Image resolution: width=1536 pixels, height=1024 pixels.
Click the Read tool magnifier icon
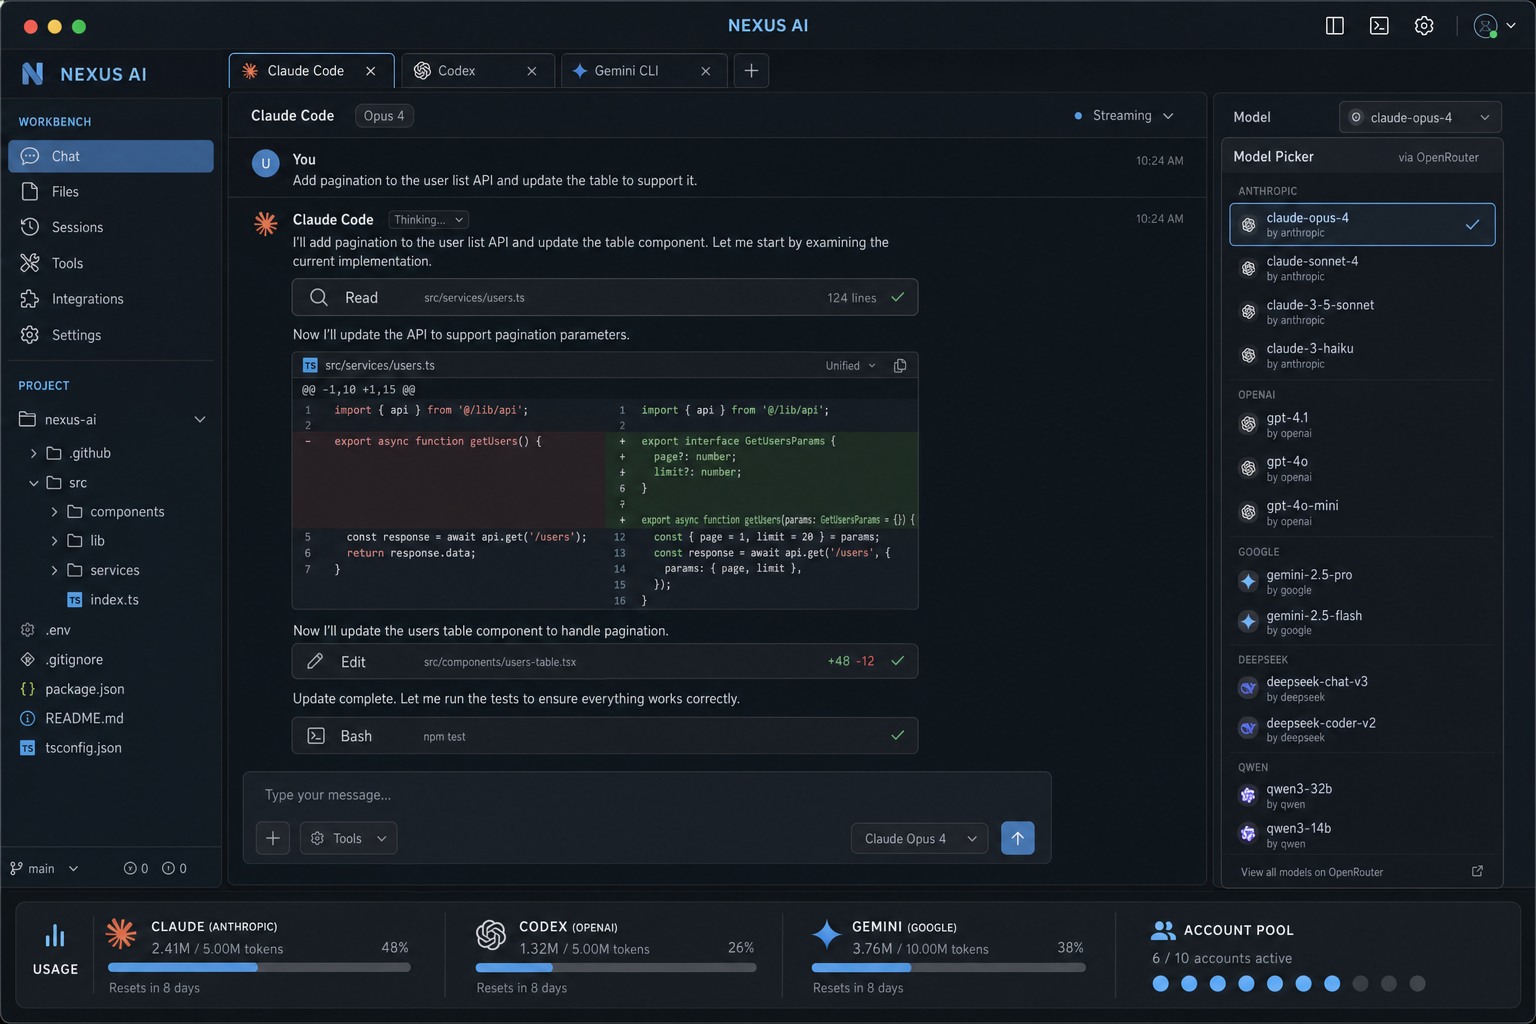click(319, 298)
